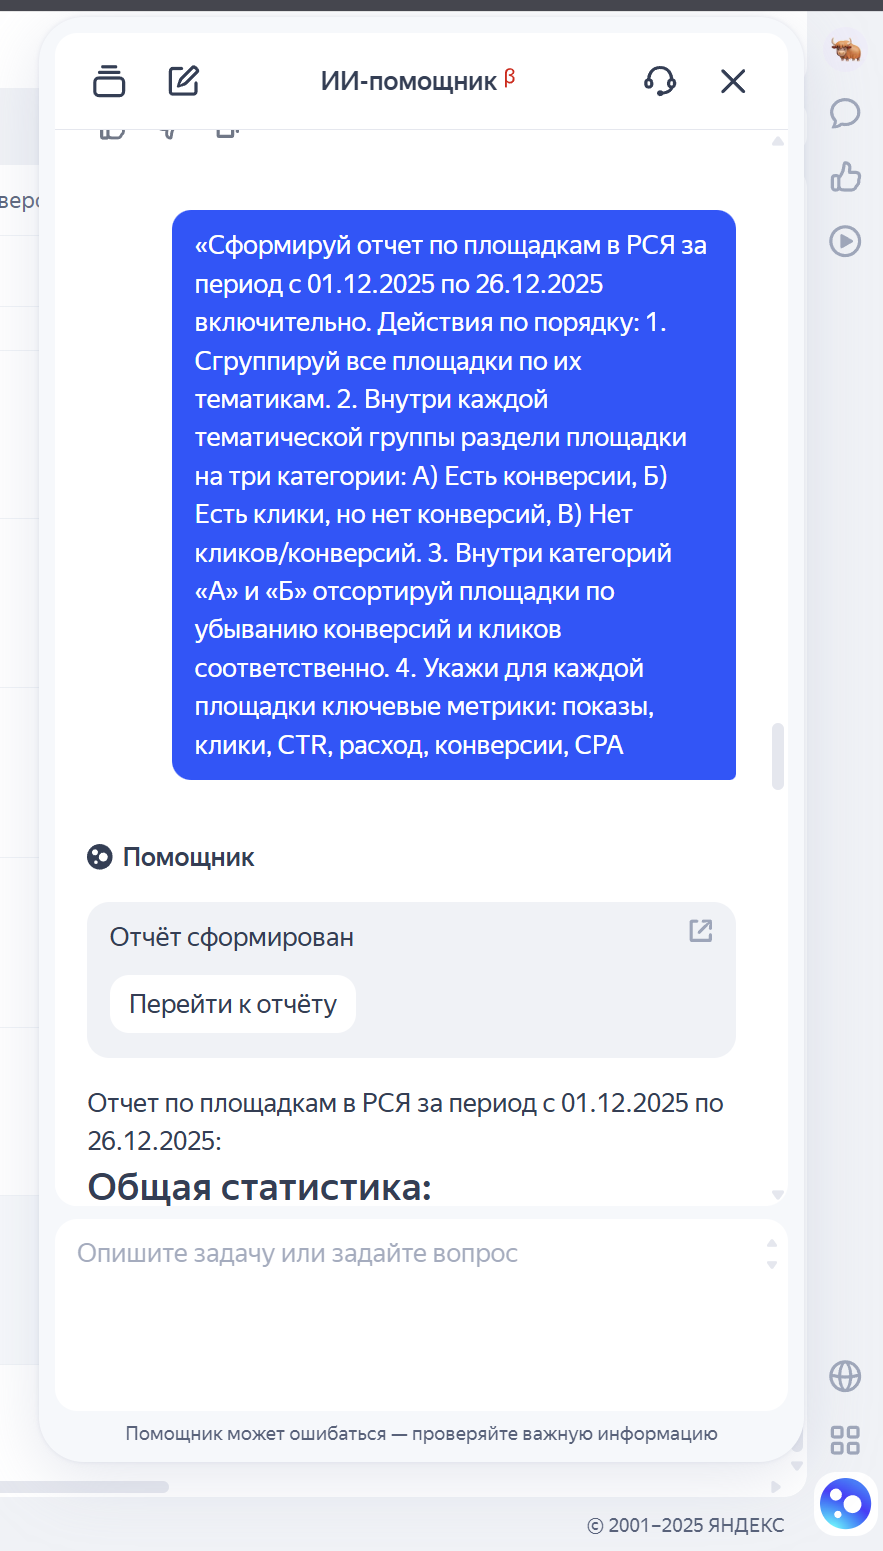Viewport: 883px width, 1551px height.
Task: Open report via the external link icon
Action: [701, 931]
